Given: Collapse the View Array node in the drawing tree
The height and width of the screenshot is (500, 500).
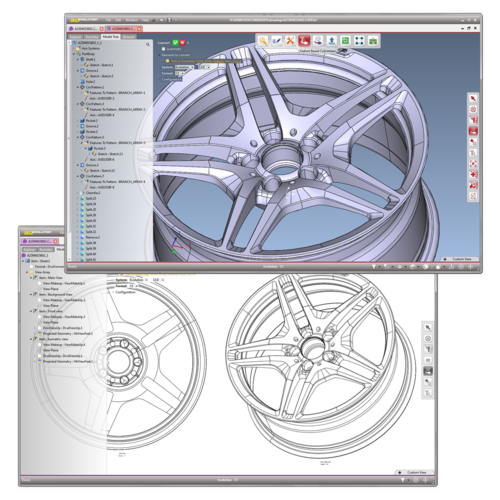Looking at the screenshot, I should click(x=27, y=272).
